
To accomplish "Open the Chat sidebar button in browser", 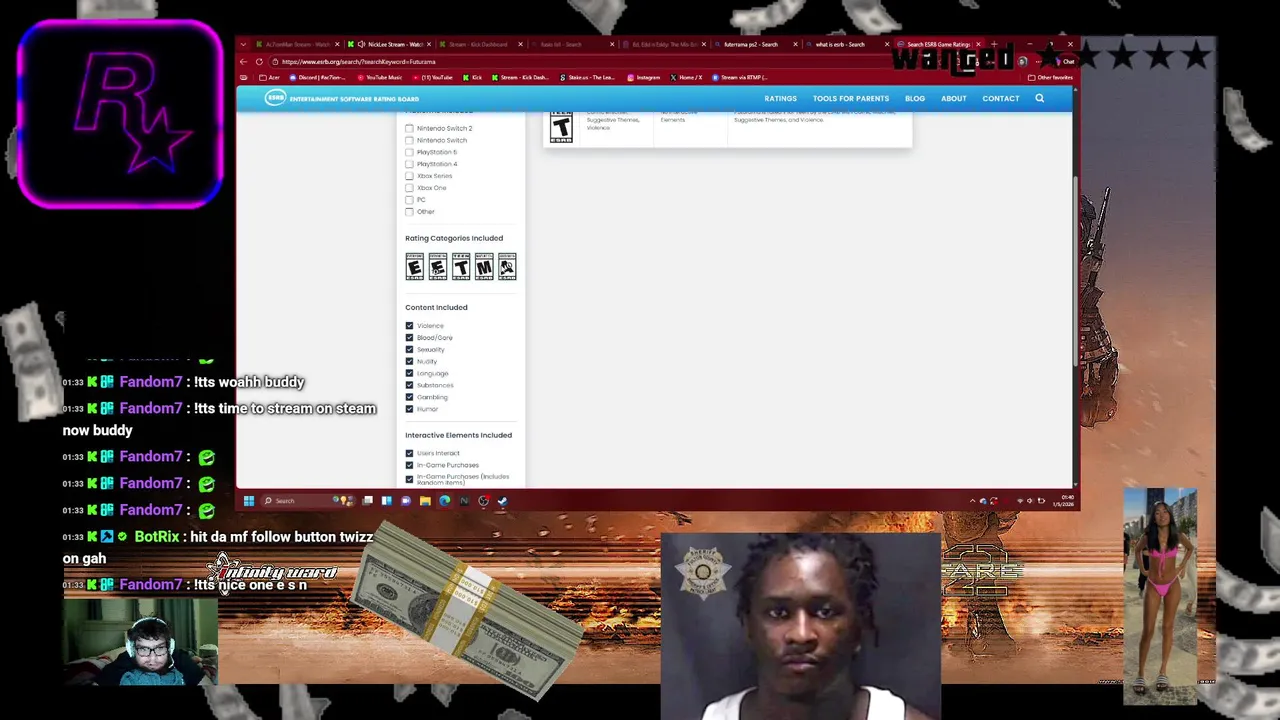I will pyautogui.click(x=1065, y=62).
